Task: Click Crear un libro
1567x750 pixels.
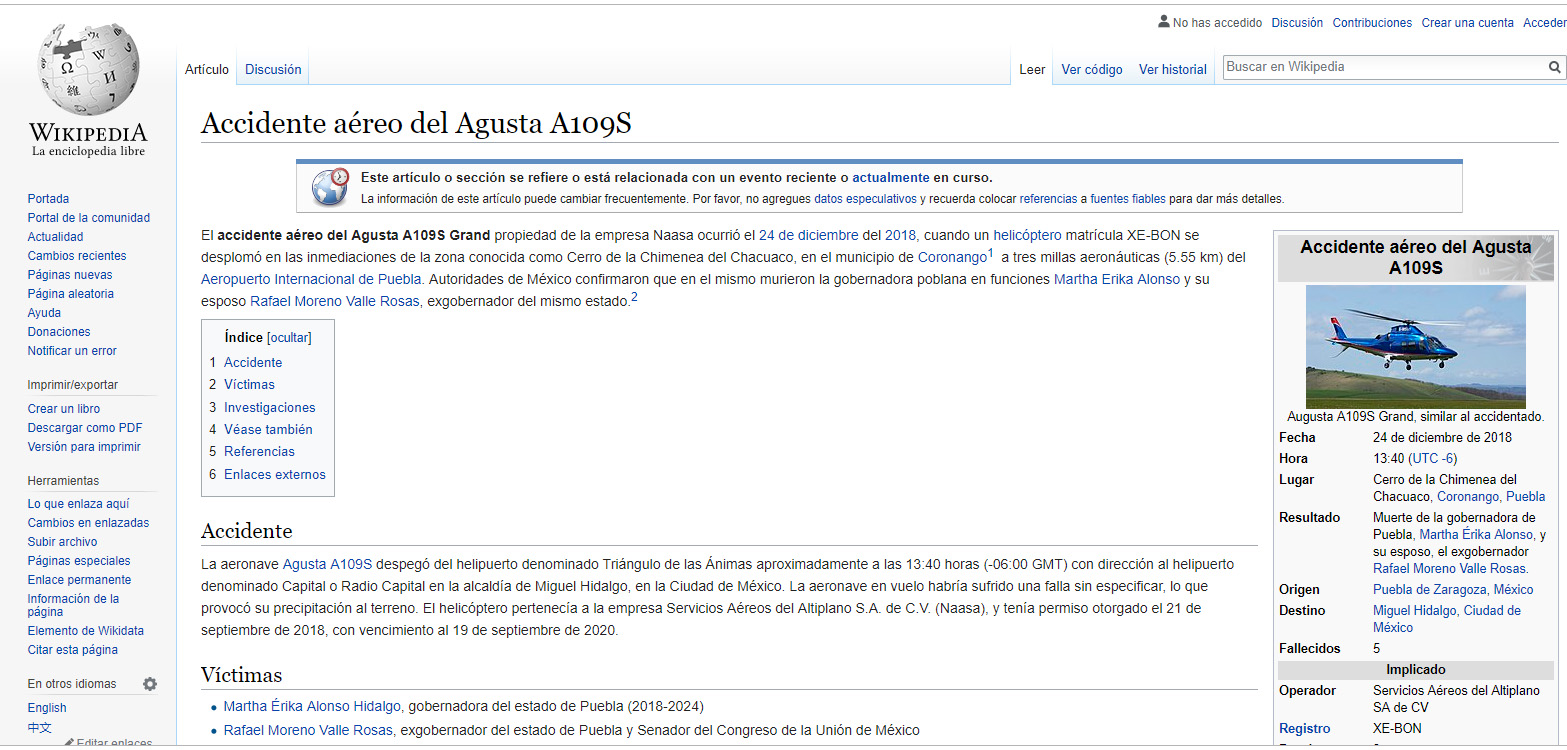Action: pyautogui.click(x=64, y=409)
